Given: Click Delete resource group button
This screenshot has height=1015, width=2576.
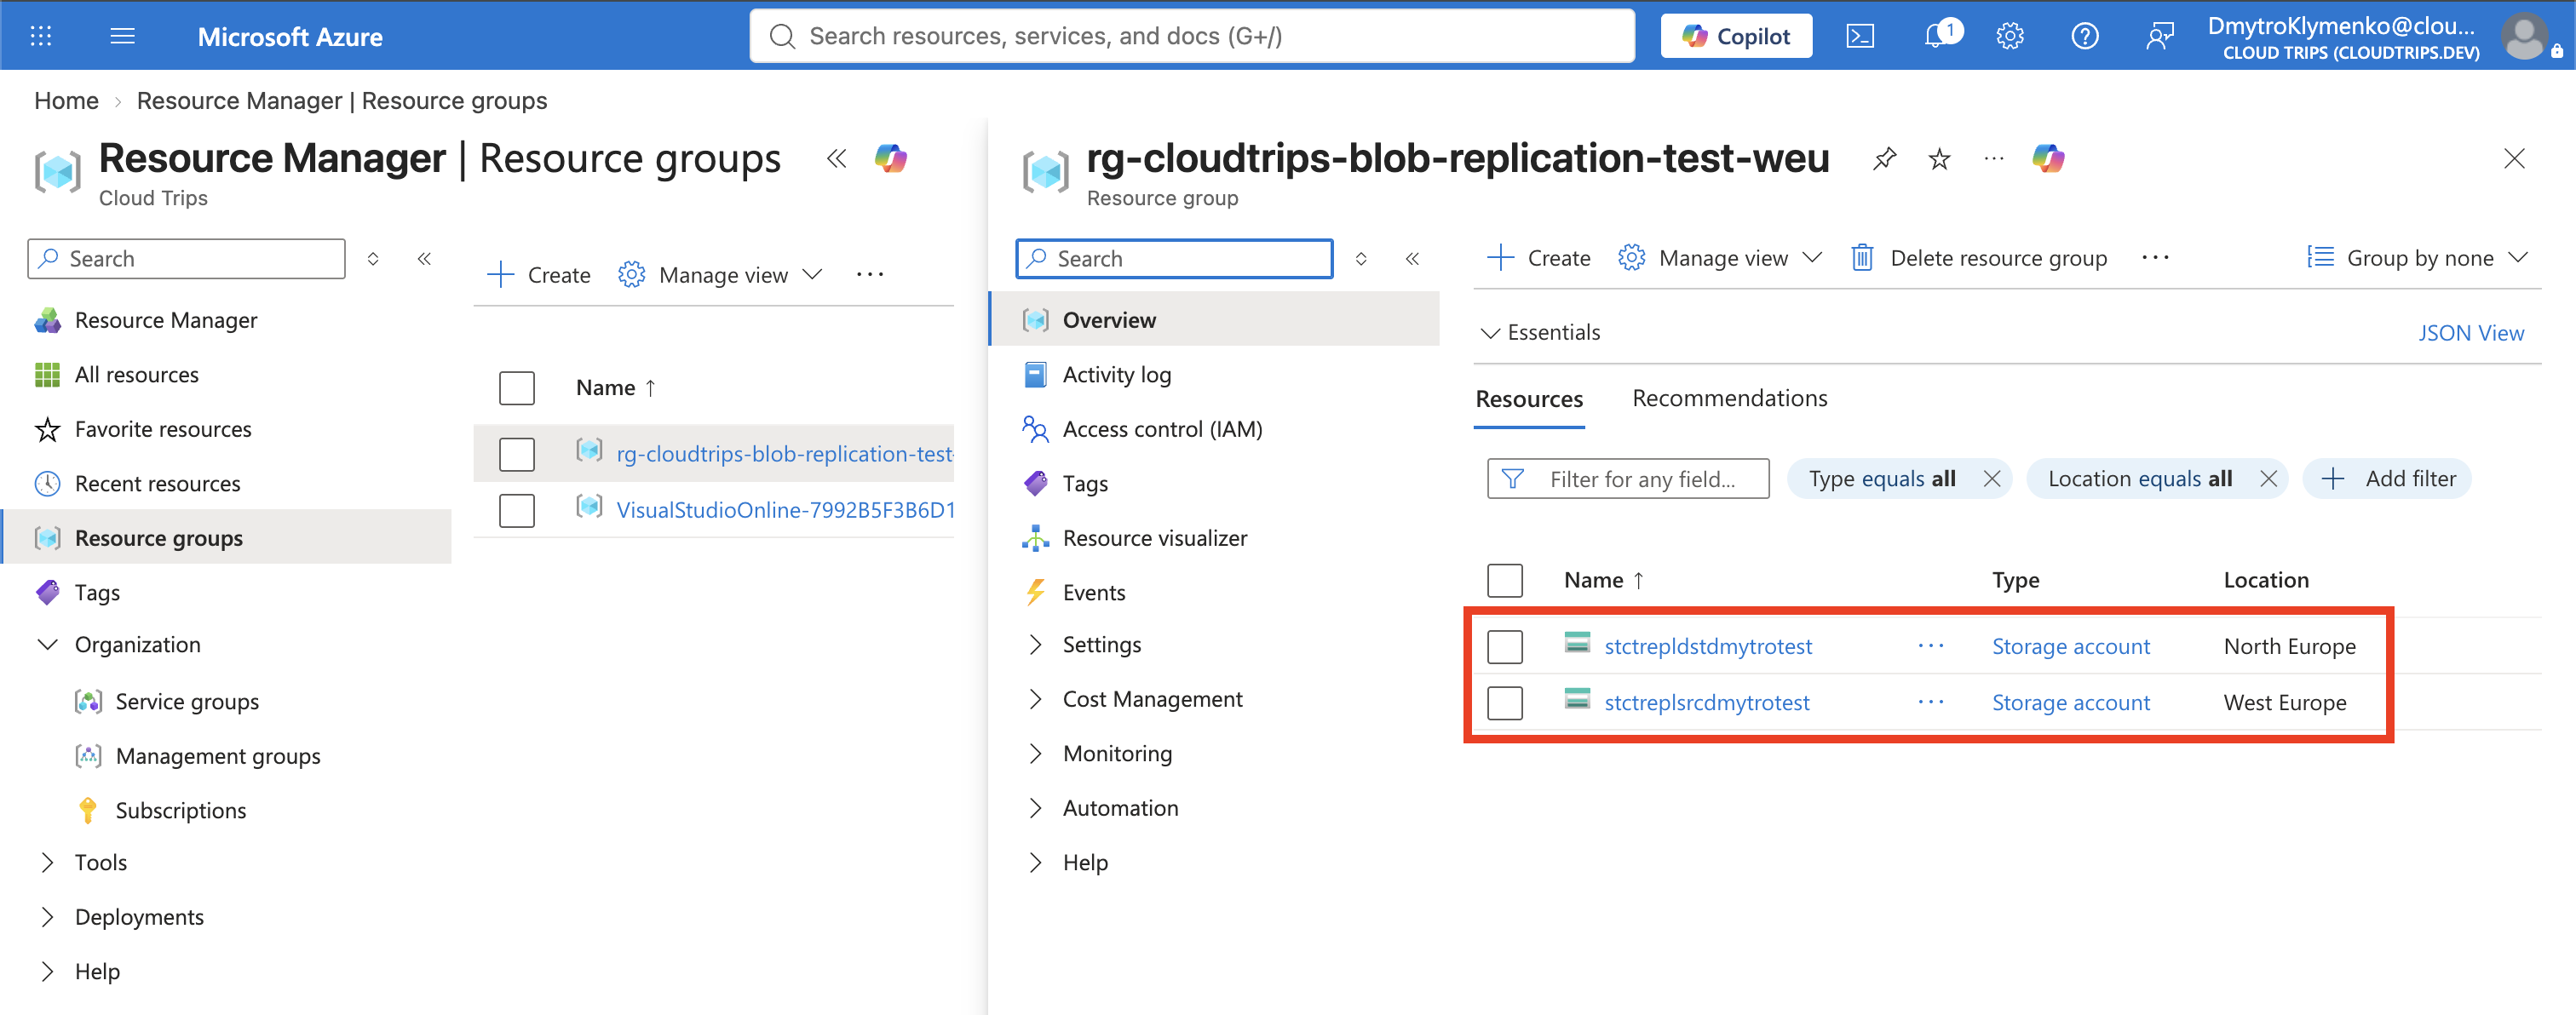Looking at the screenshot, I should click(x=1979, y=257).
